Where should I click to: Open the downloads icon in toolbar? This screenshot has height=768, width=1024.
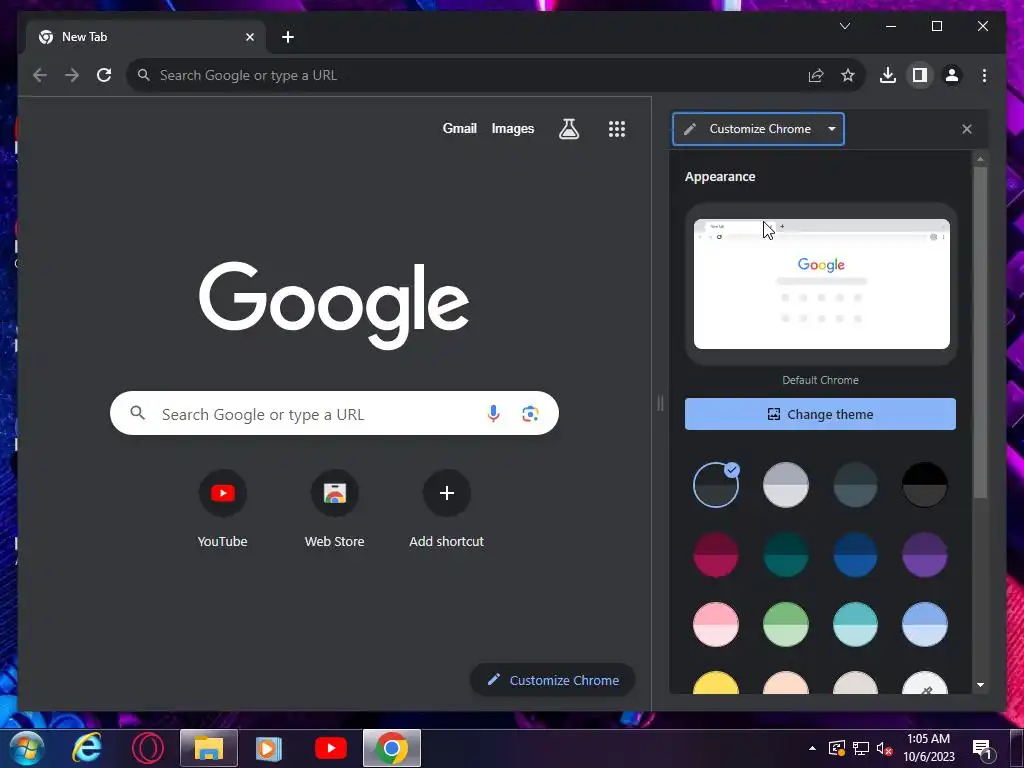888,75
